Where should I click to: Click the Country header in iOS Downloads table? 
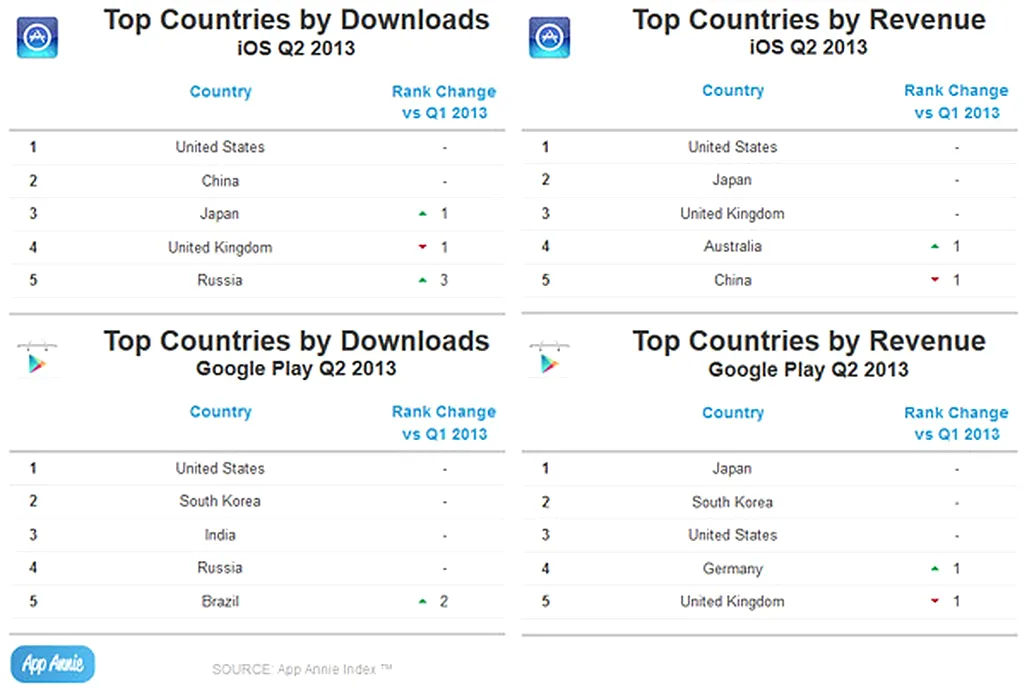click(x=220, y=92)
